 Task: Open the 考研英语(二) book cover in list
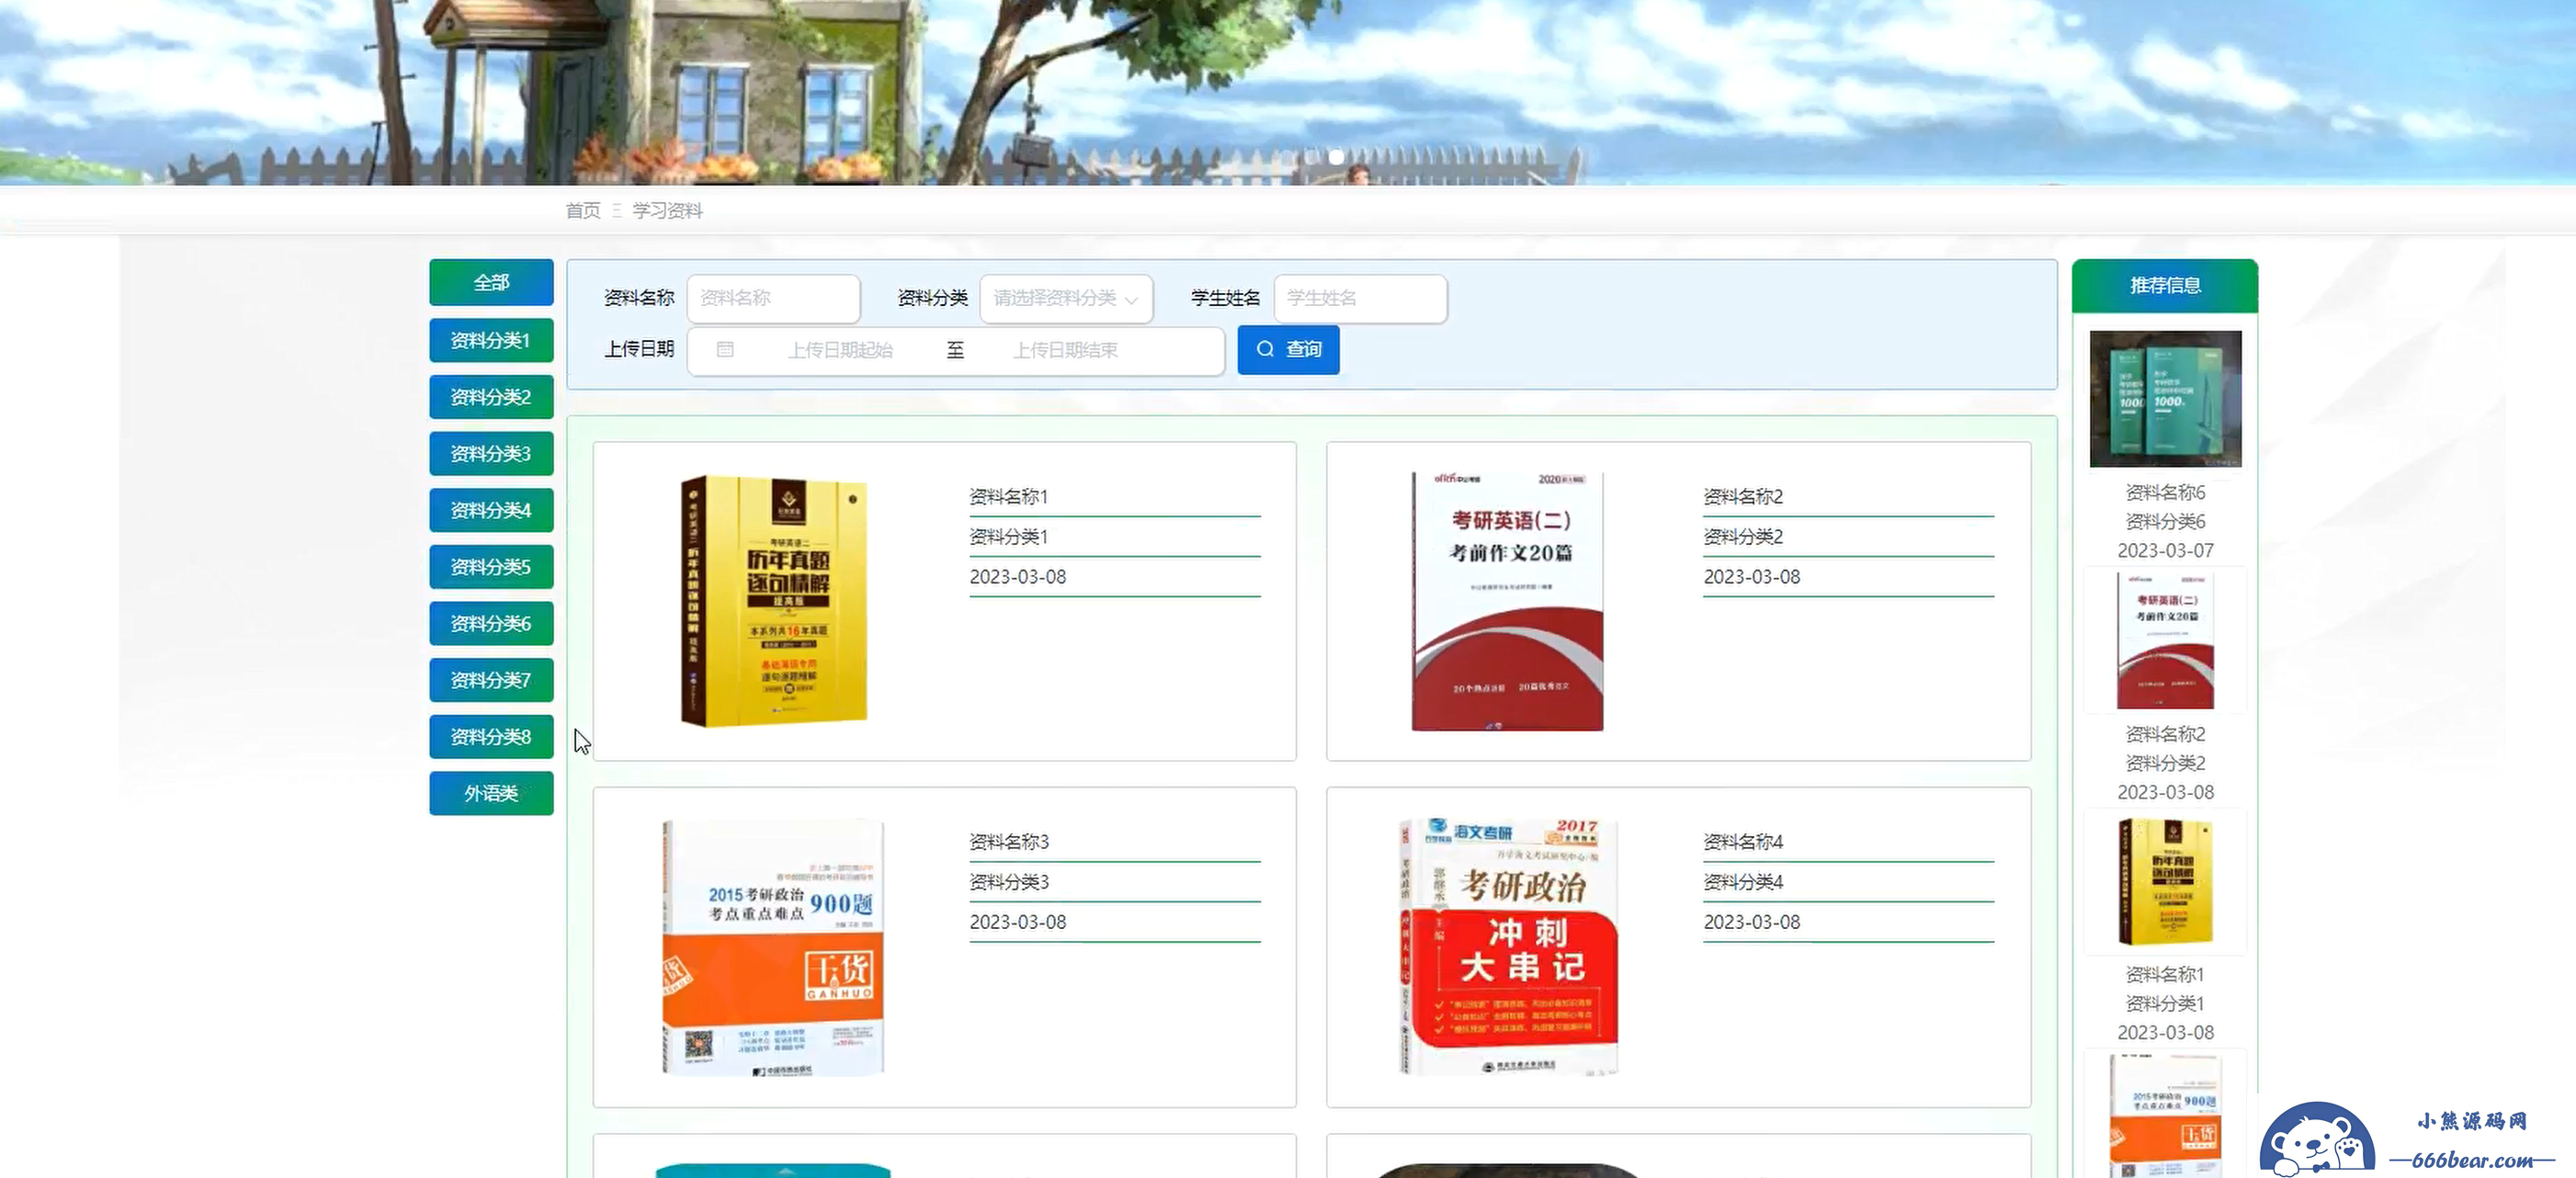click(x=1507, y=601)
